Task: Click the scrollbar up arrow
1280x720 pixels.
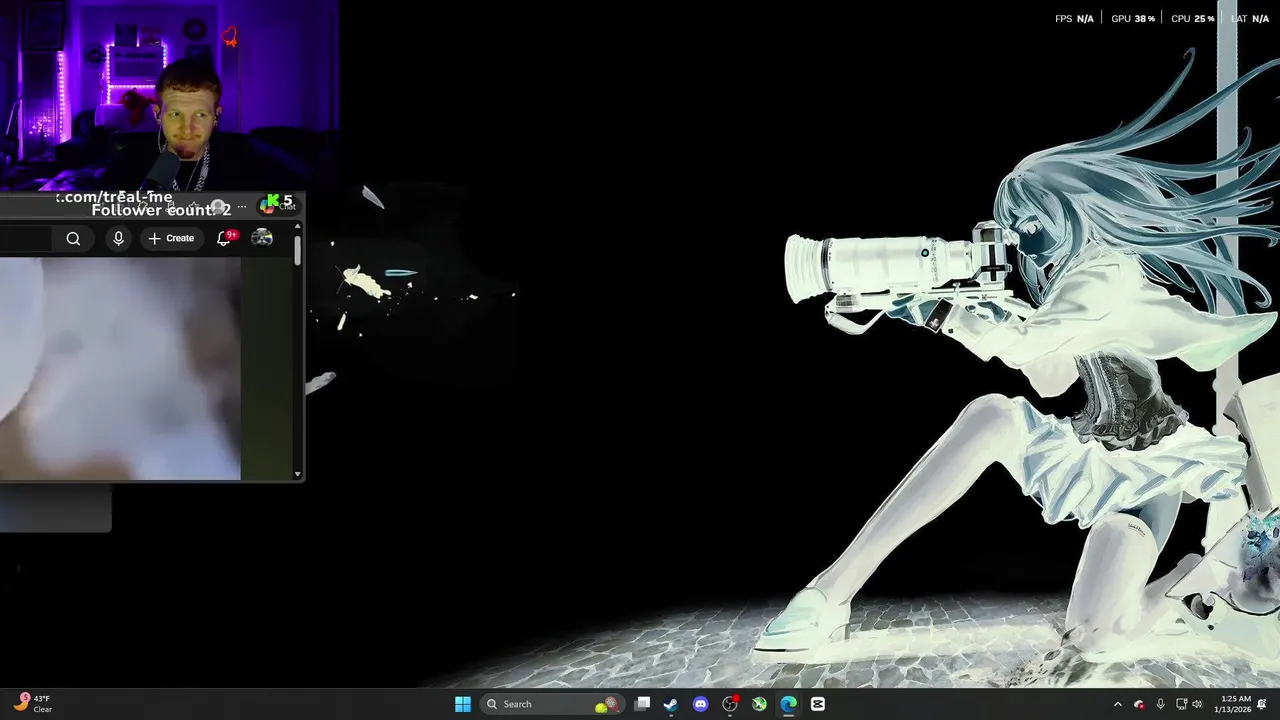Action: (298, 227)
